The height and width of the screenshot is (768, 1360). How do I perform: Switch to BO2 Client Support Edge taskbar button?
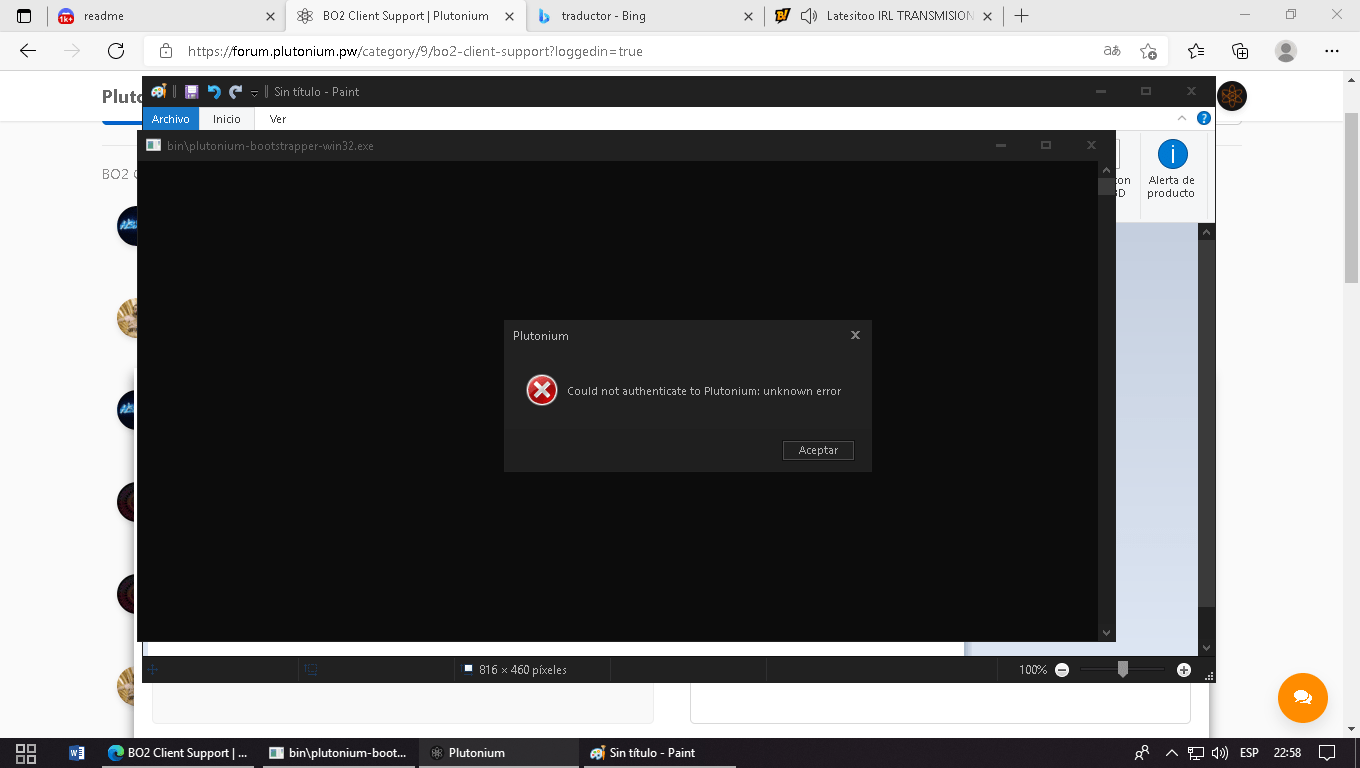(178, 753)
